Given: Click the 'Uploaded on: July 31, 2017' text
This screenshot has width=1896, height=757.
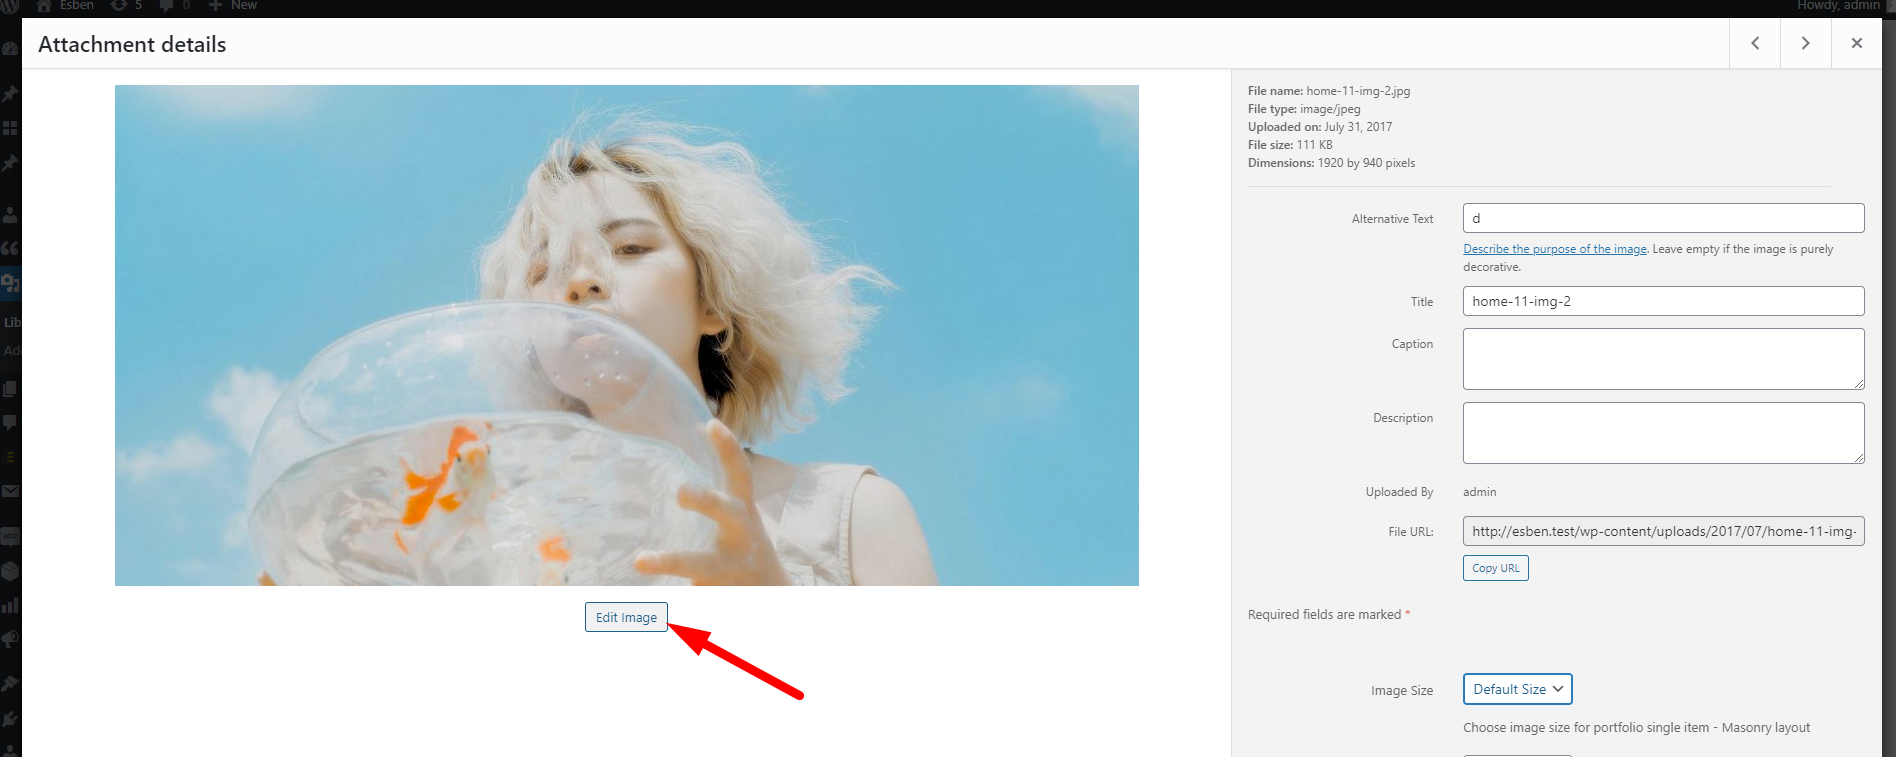Looking at the screenshot, I should tap(1320, 127).
